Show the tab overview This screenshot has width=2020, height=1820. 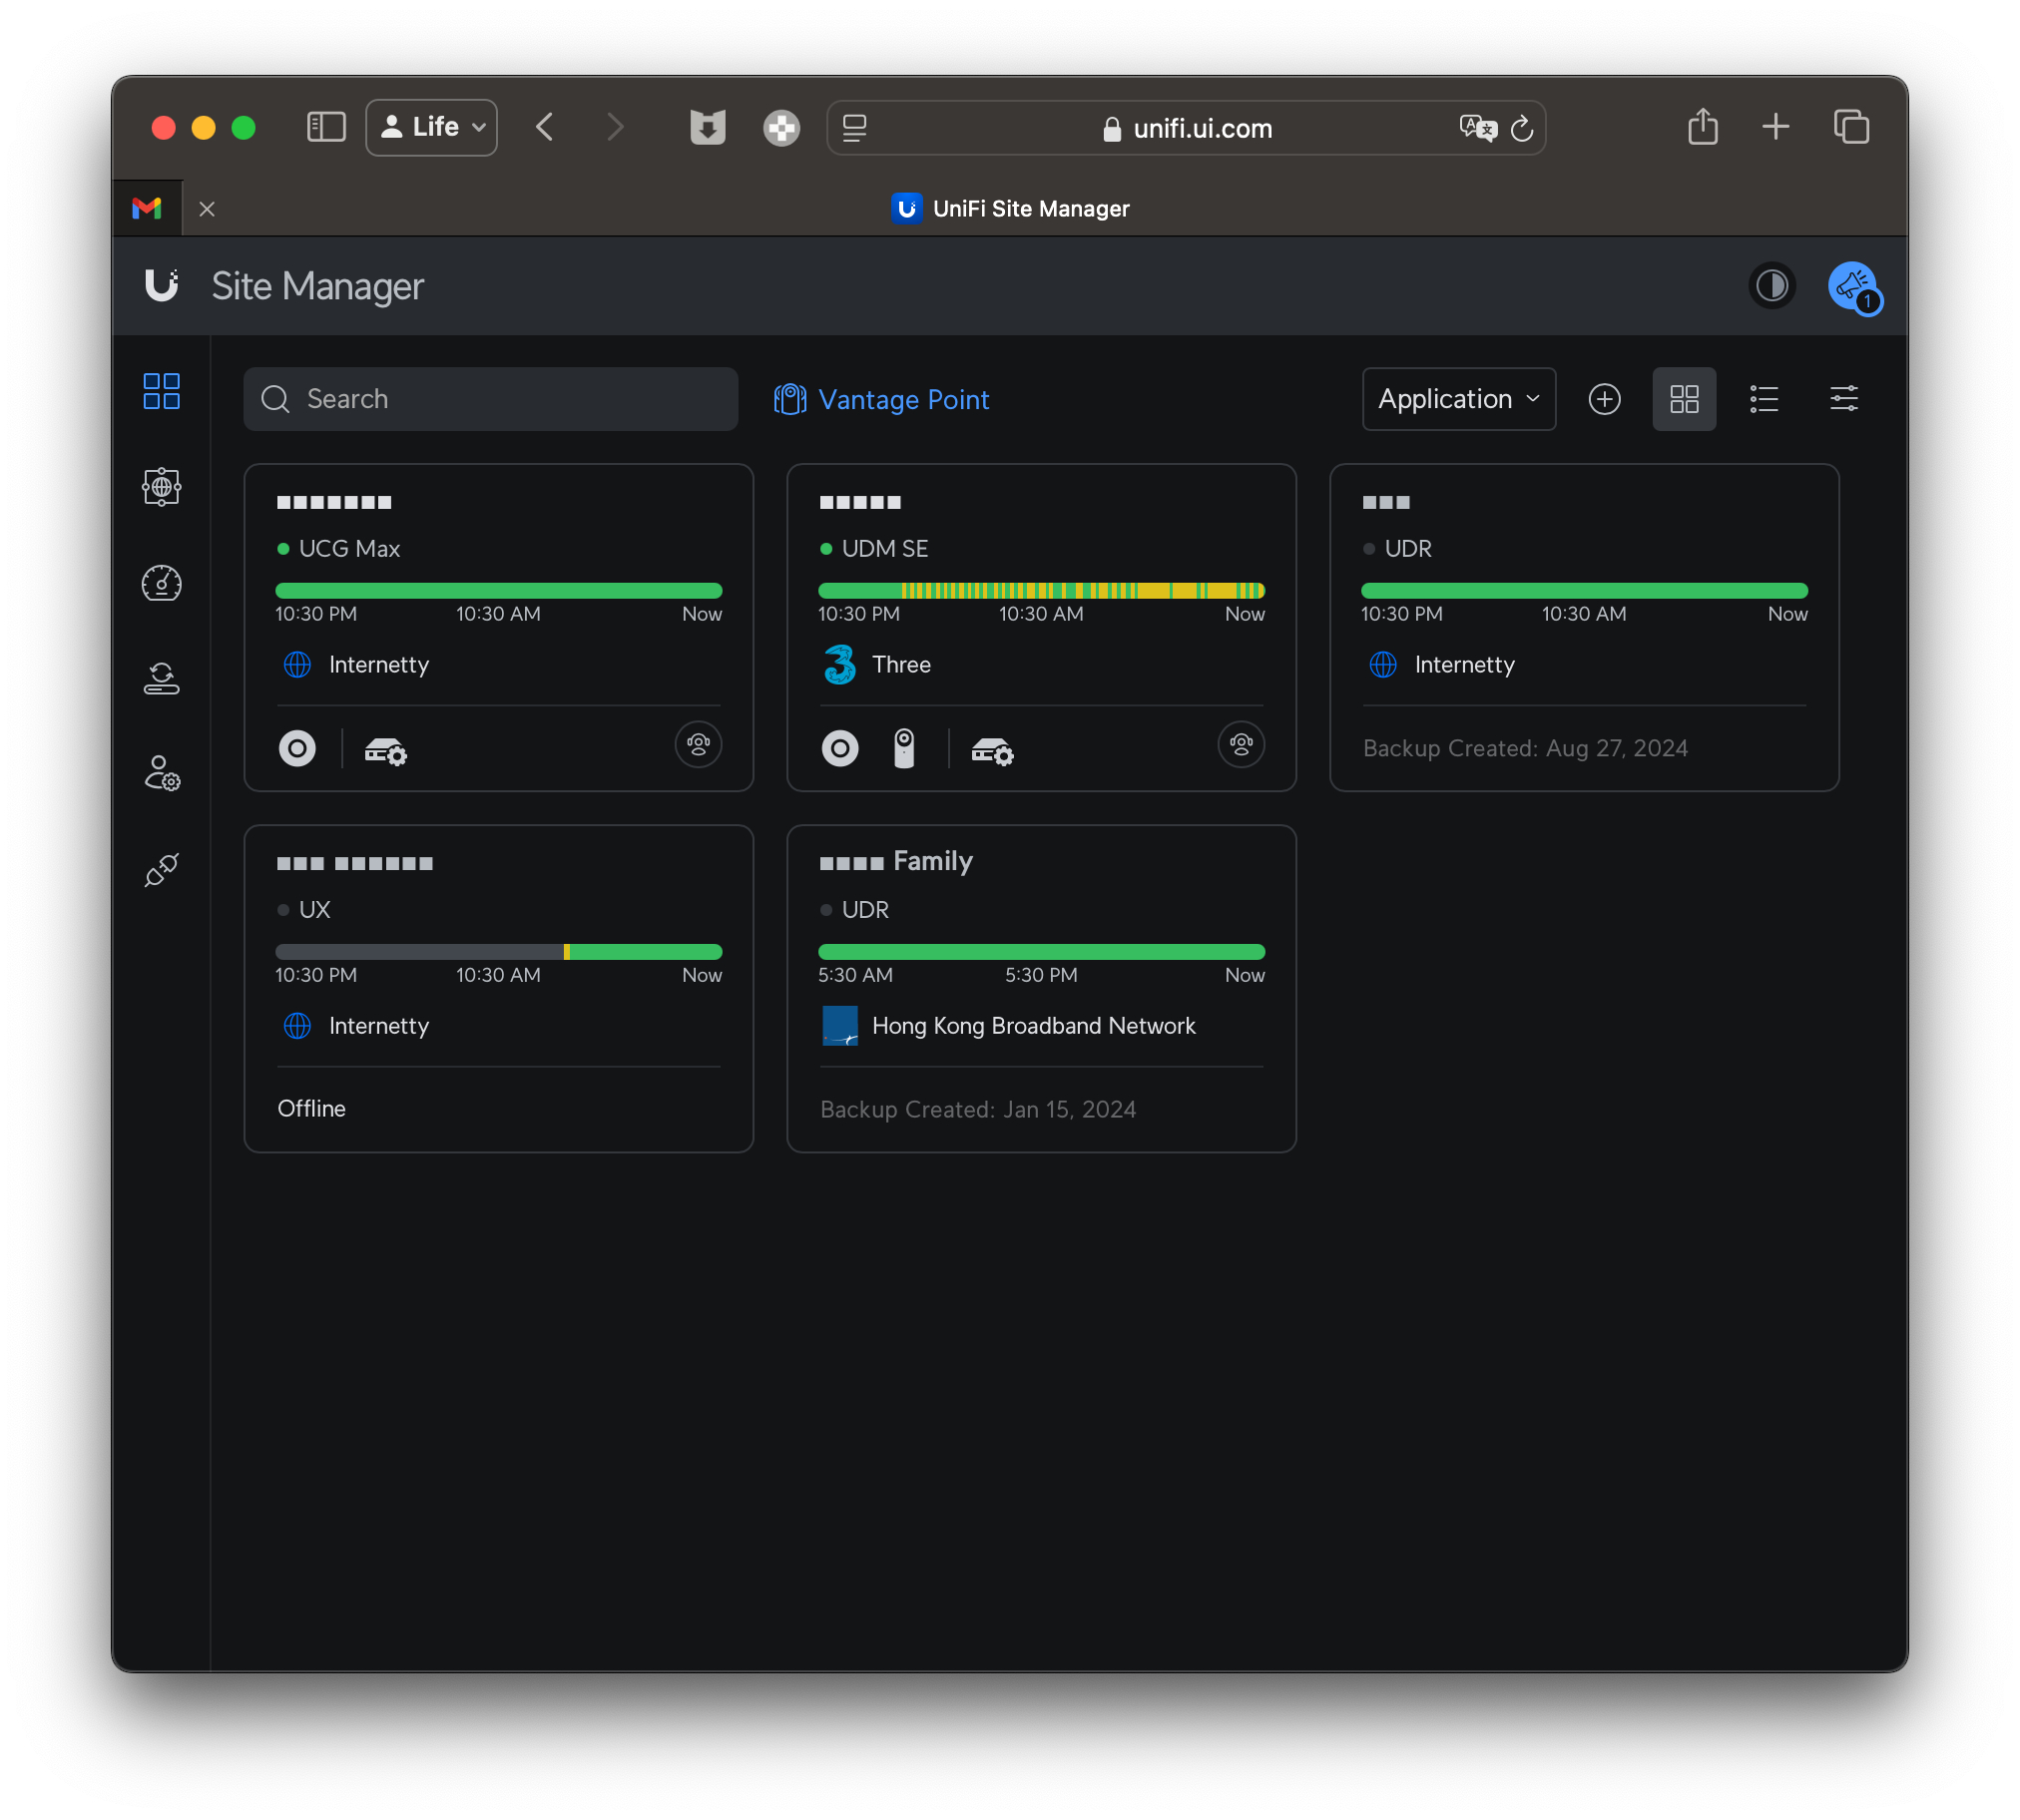[x=1851, y=127]
